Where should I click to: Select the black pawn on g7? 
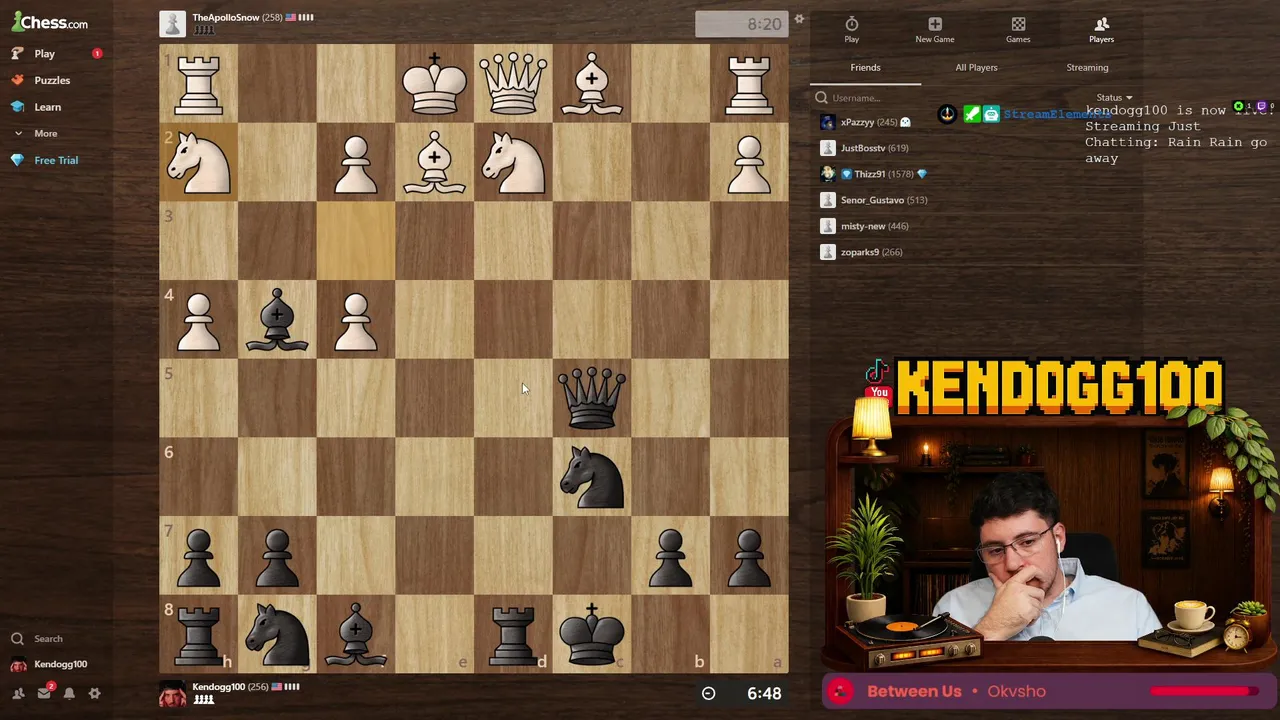[277, 556]
